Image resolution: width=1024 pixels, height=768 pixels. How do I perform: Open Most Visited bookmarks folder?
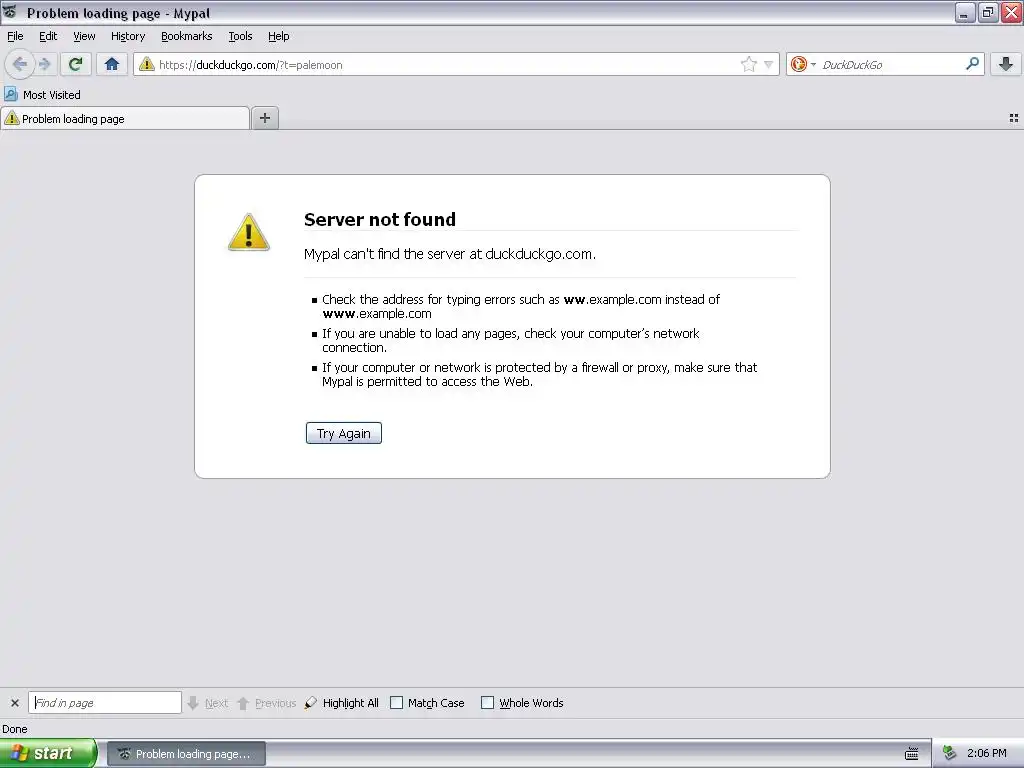tap(42, 95)
